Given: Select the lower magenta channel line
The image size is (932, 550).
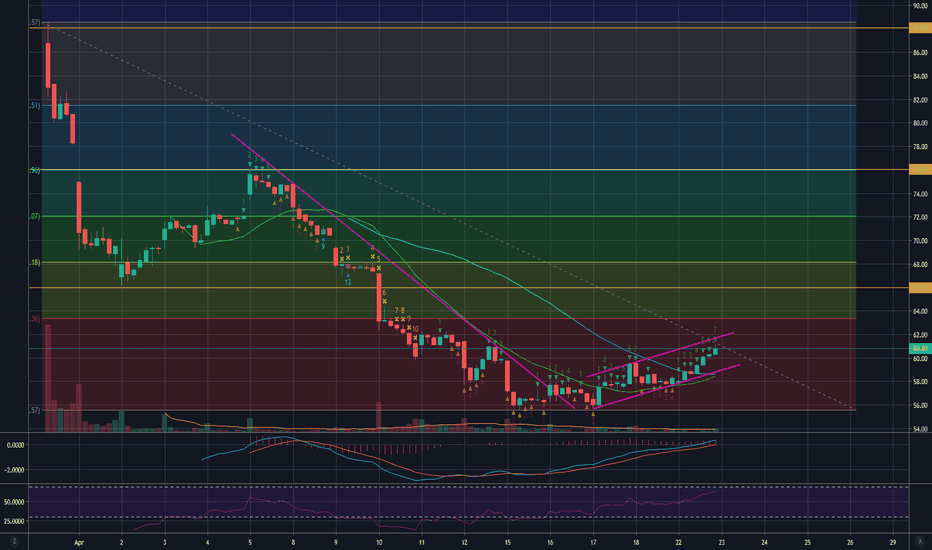Looking at the screenshot, I should [x=667, y=386].
